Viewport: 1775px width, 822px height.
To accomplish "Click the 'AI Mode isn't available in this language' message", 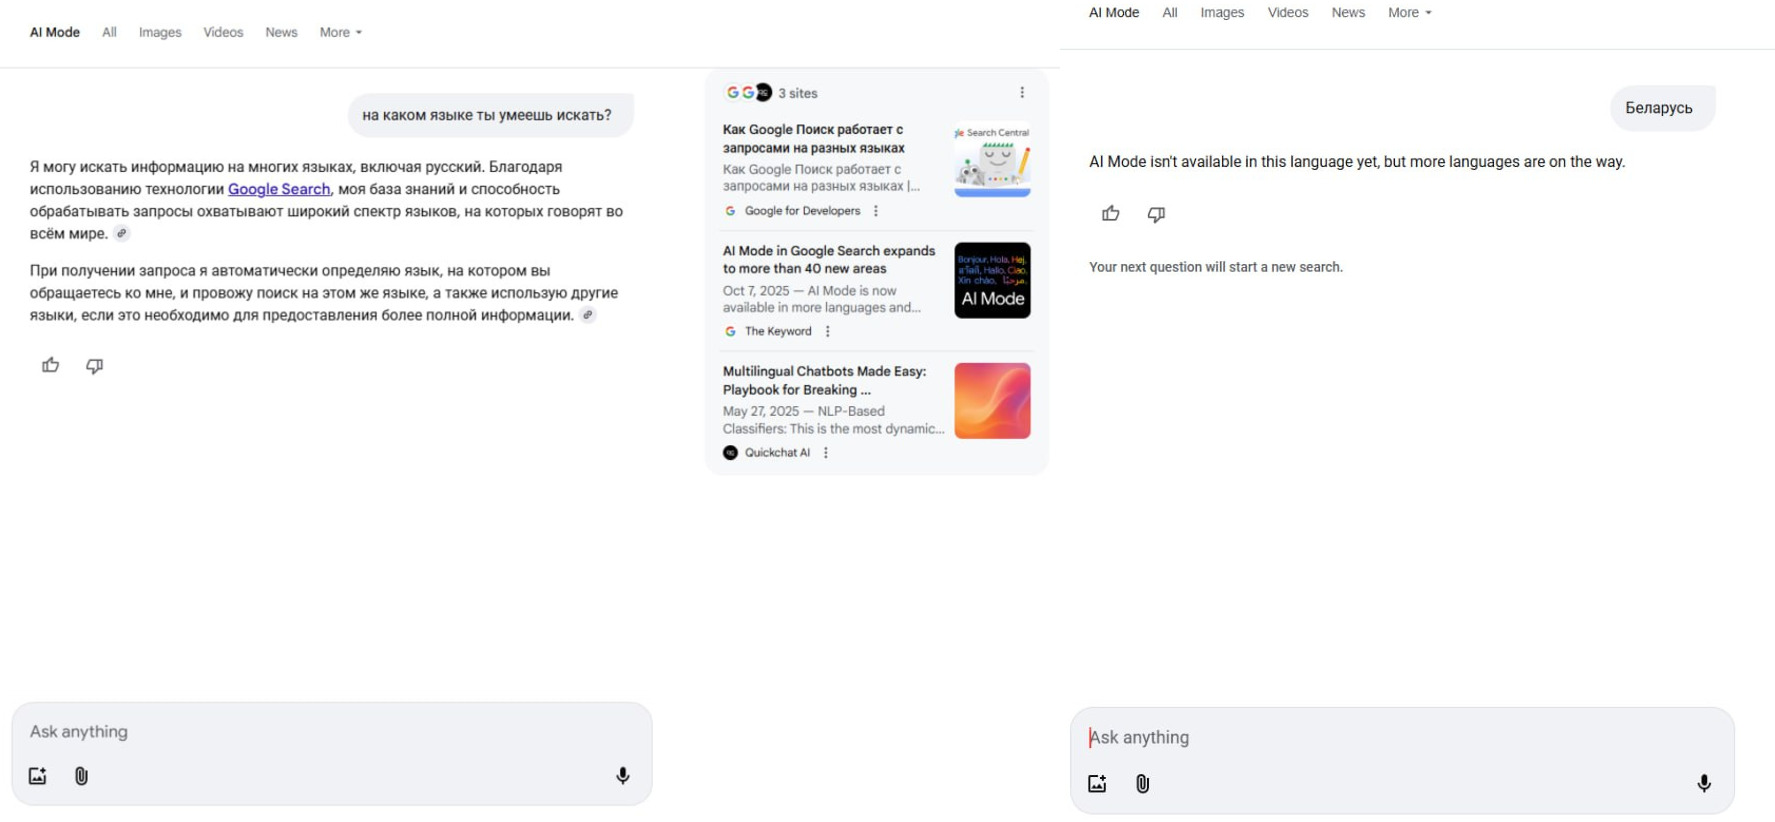I will point(1357,162).
